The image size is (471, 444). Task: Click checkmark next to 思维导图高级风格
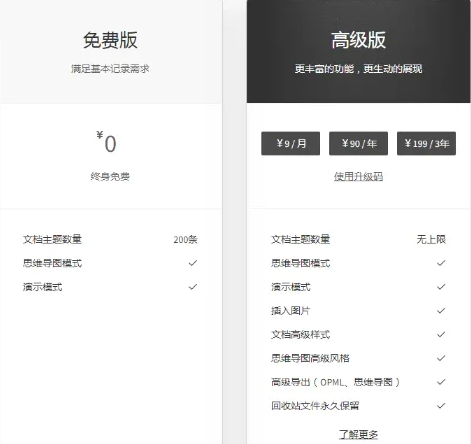[441, 358]
